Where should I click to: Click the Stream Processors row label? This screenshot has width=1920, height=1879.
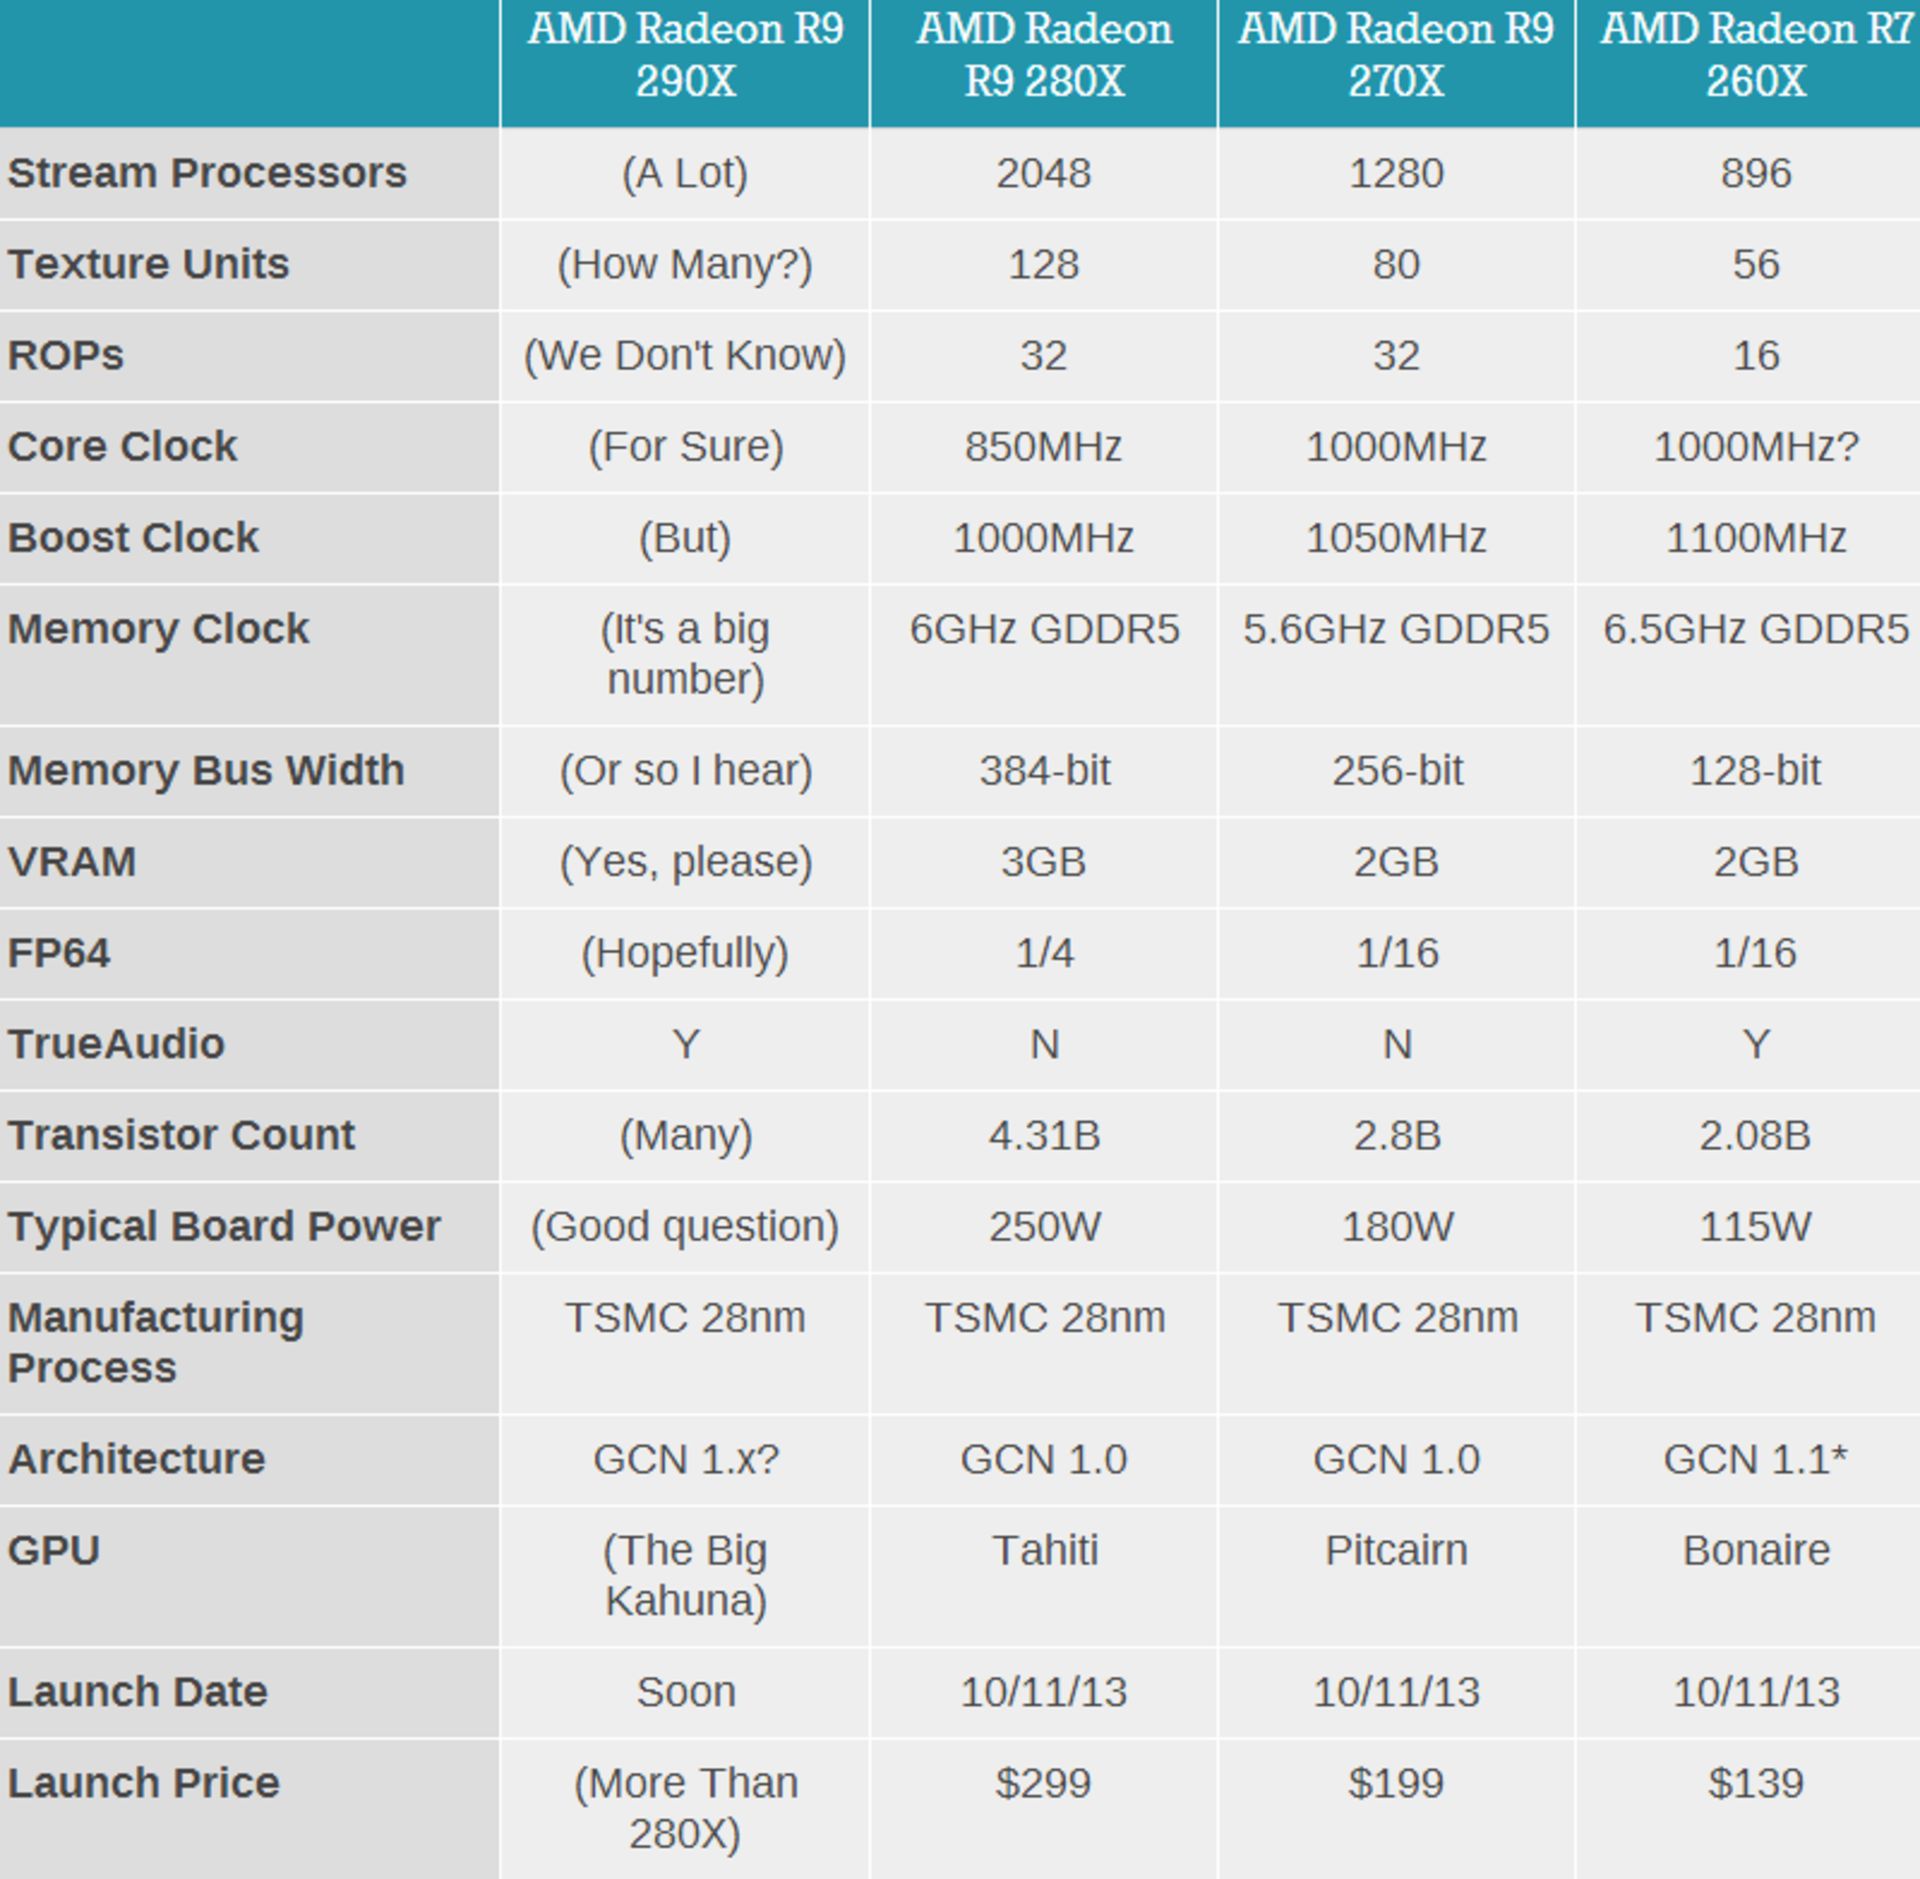point(207,173)
